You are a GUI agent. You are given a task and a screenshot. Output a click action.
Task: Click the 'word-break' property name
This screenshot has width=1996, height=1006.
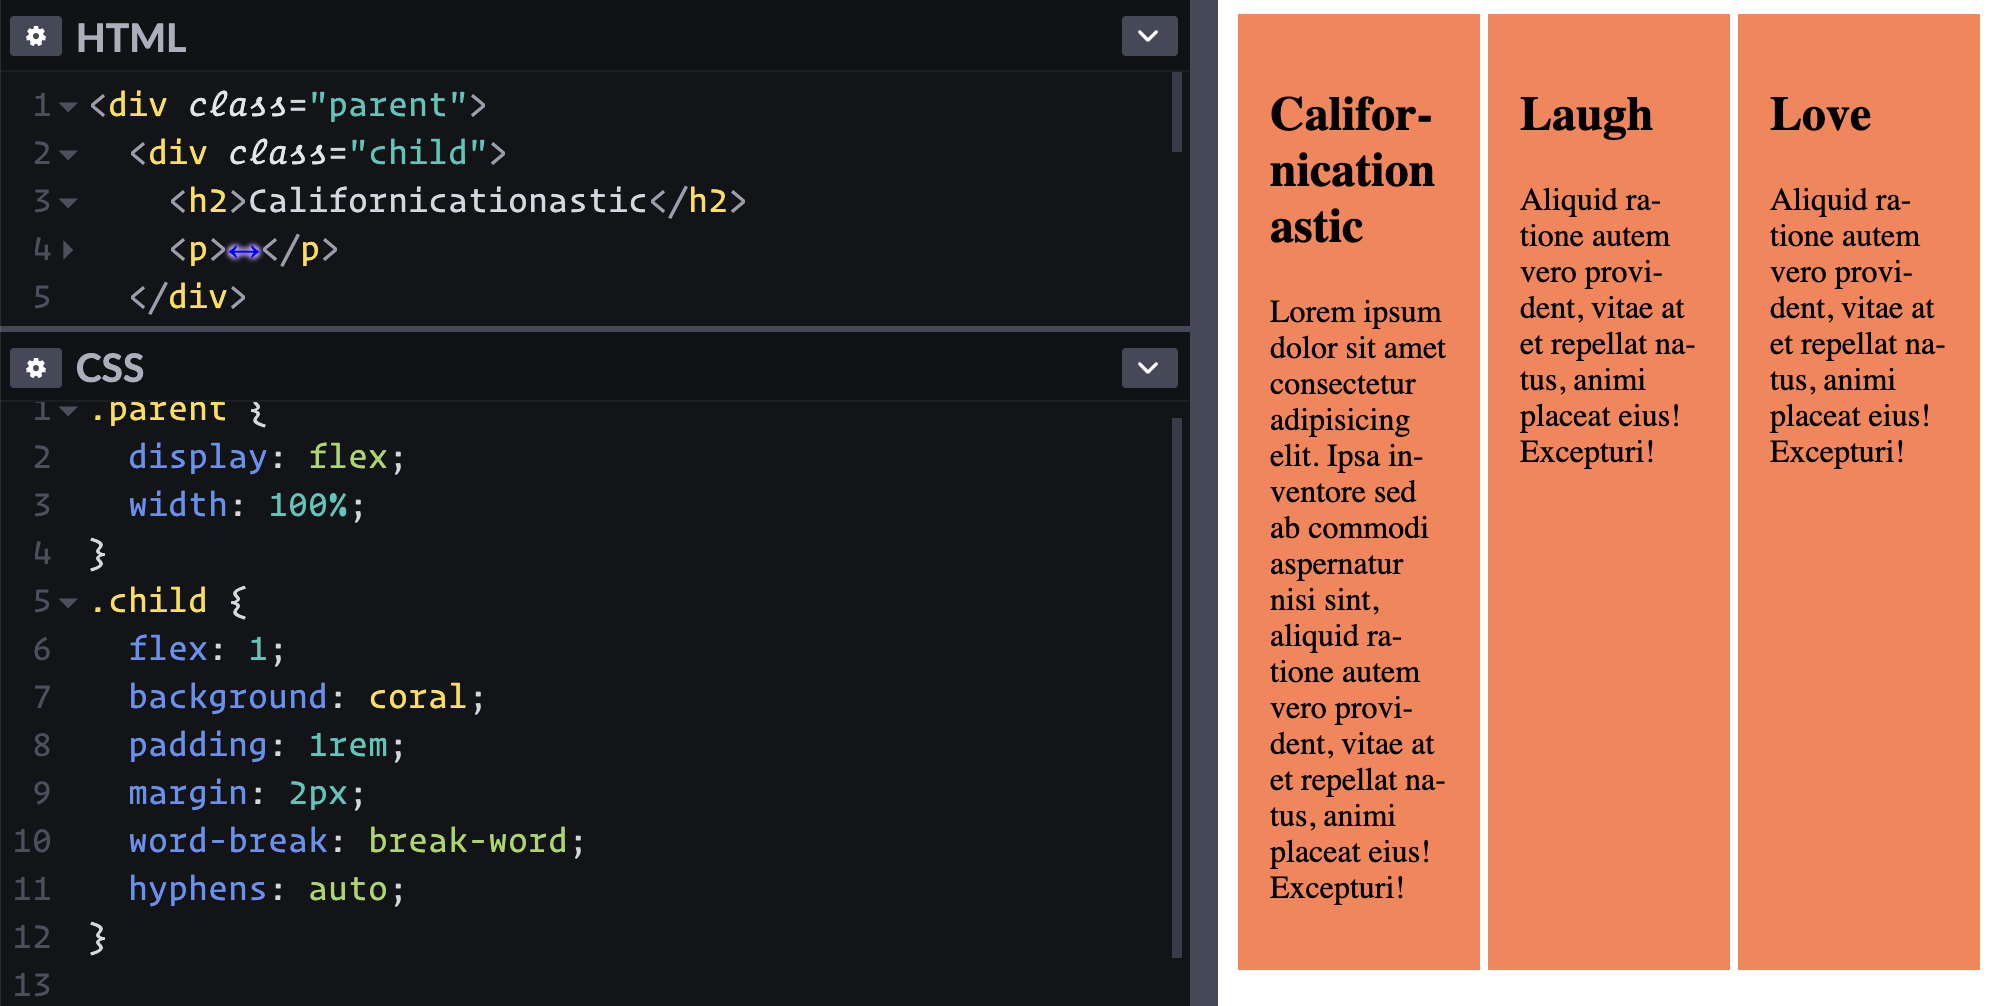tap(228, 841)
